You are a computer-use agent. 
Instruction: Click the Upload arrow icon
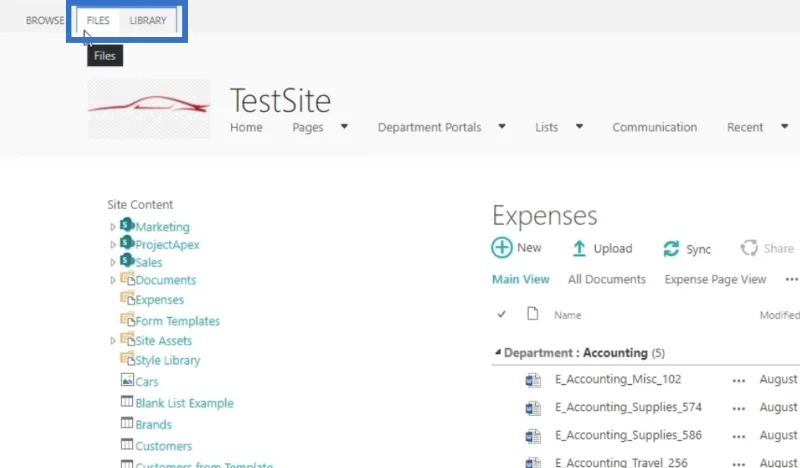[x=579, y=249]
